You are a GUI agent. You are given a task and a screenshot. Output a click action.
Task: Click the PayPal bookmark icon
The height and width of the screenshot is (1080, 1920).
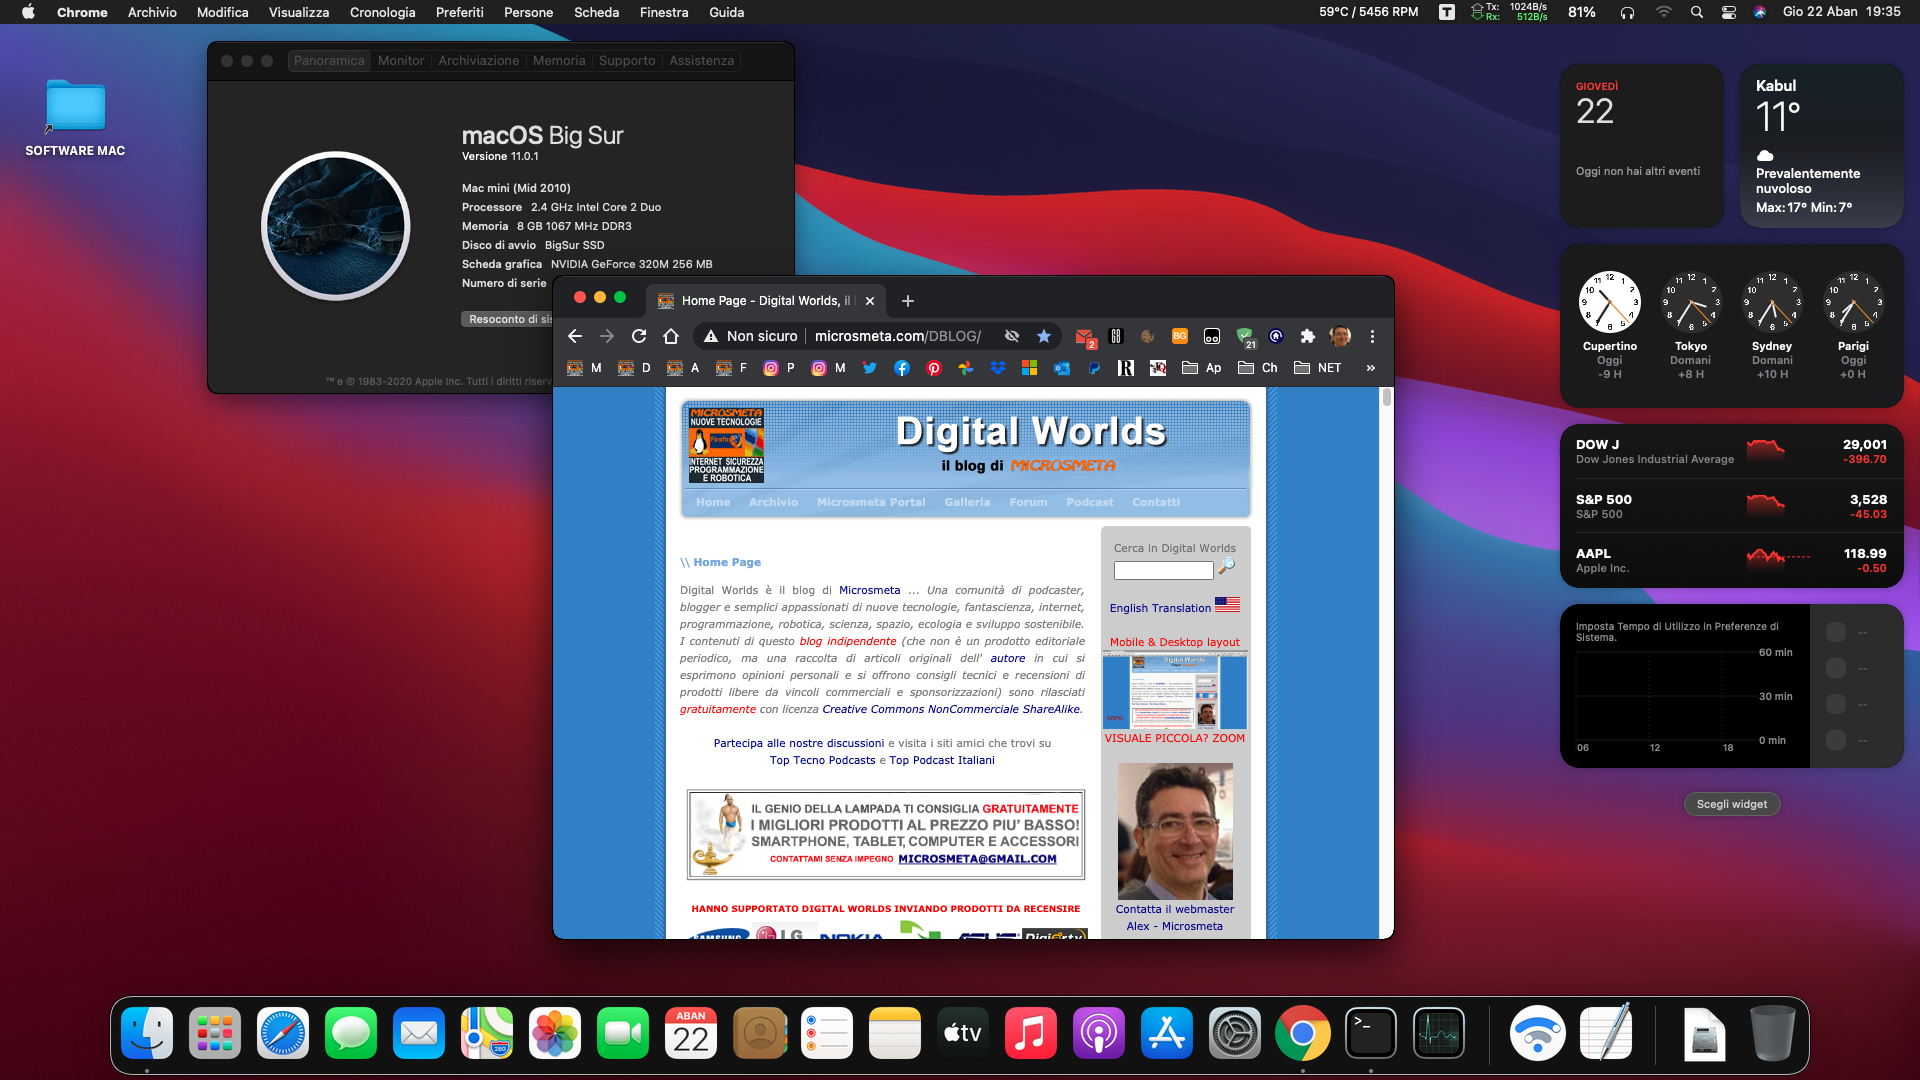(1094, 368)
